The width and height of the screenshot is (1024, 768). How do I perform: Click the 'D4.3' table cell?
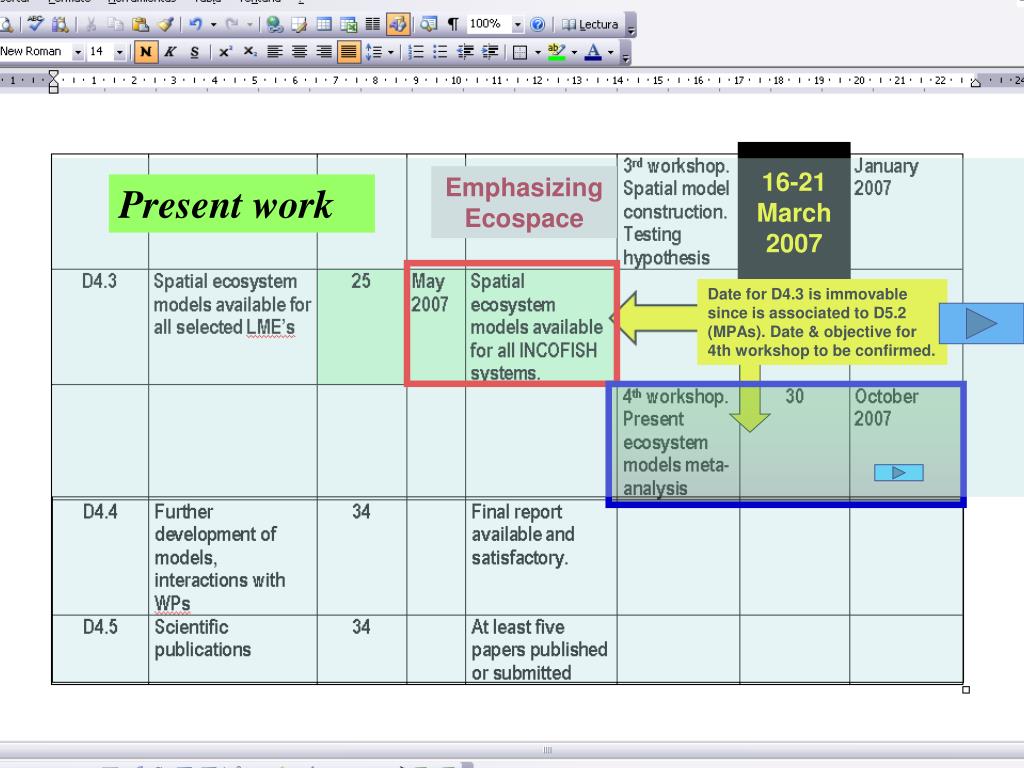coord(100,327)
